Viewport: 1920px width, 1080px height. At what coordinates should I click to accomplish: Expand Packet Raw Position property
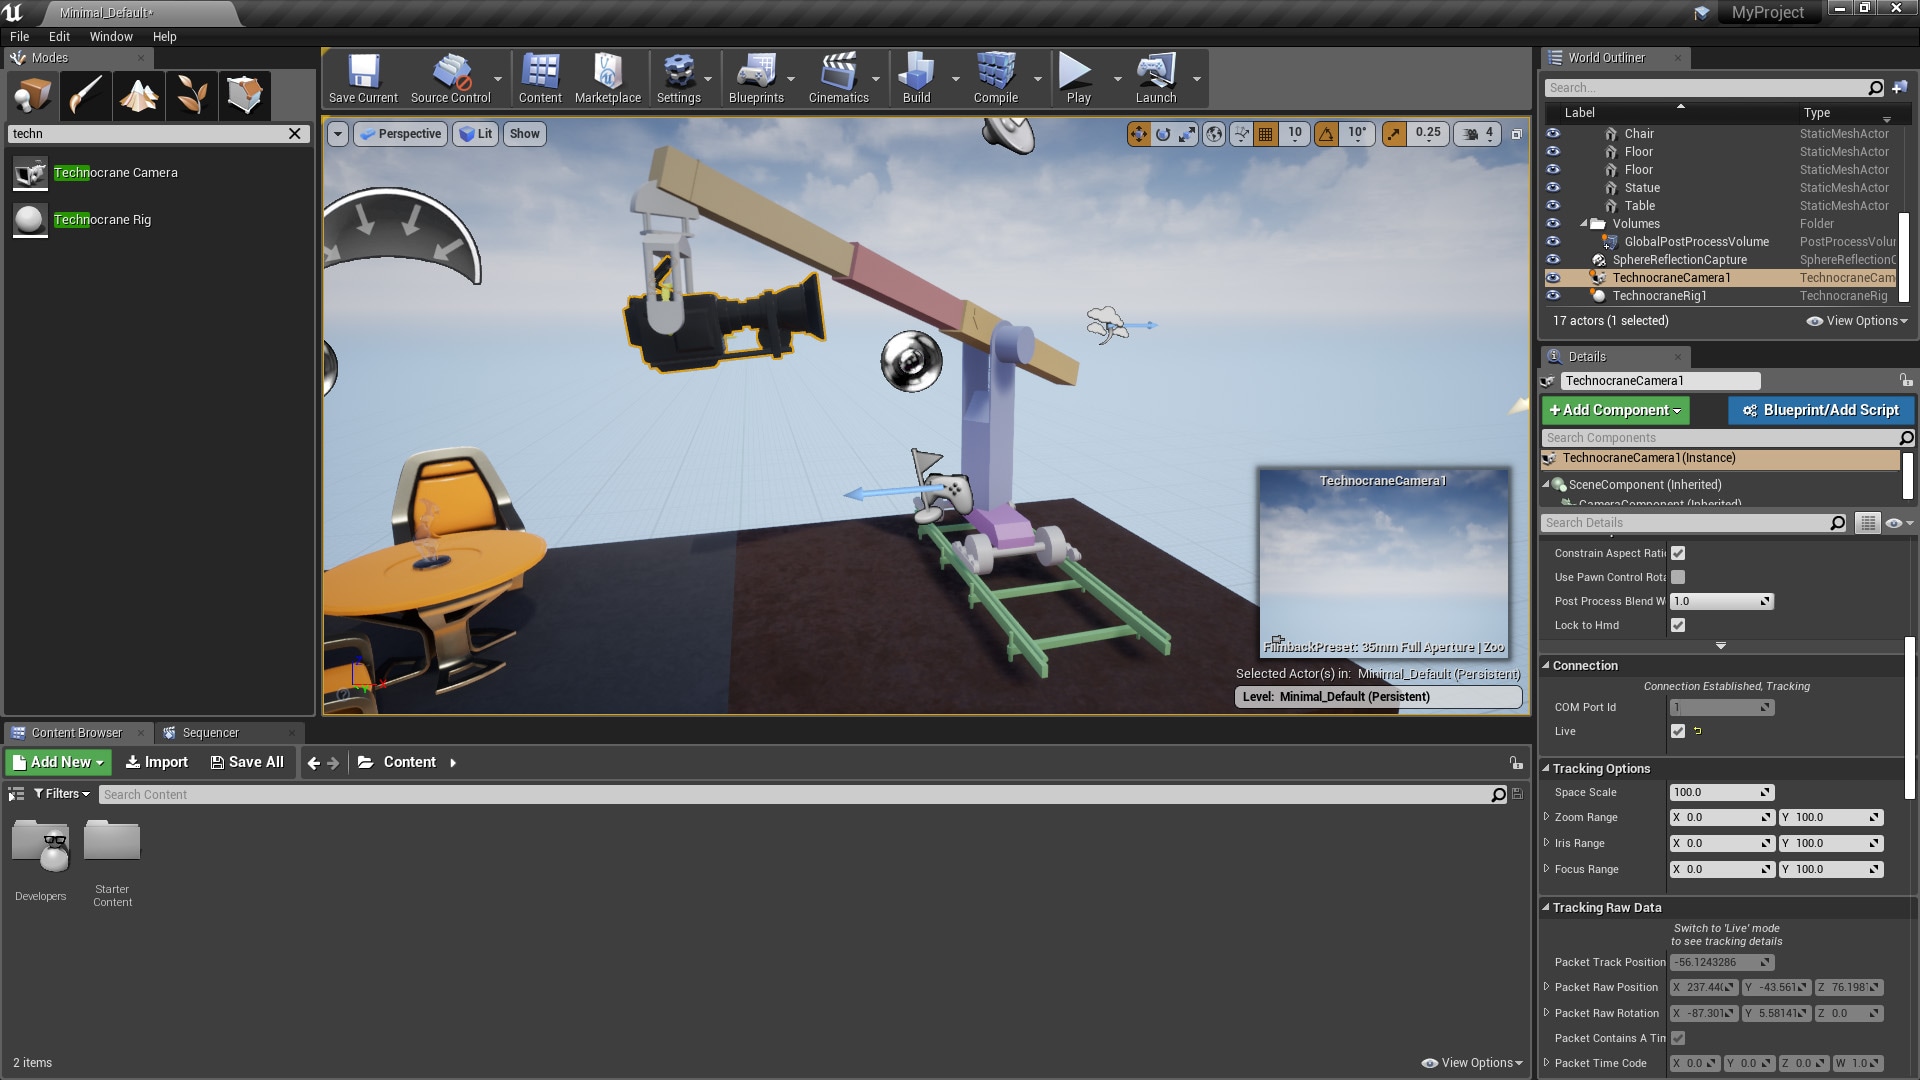click(1547, 987)
